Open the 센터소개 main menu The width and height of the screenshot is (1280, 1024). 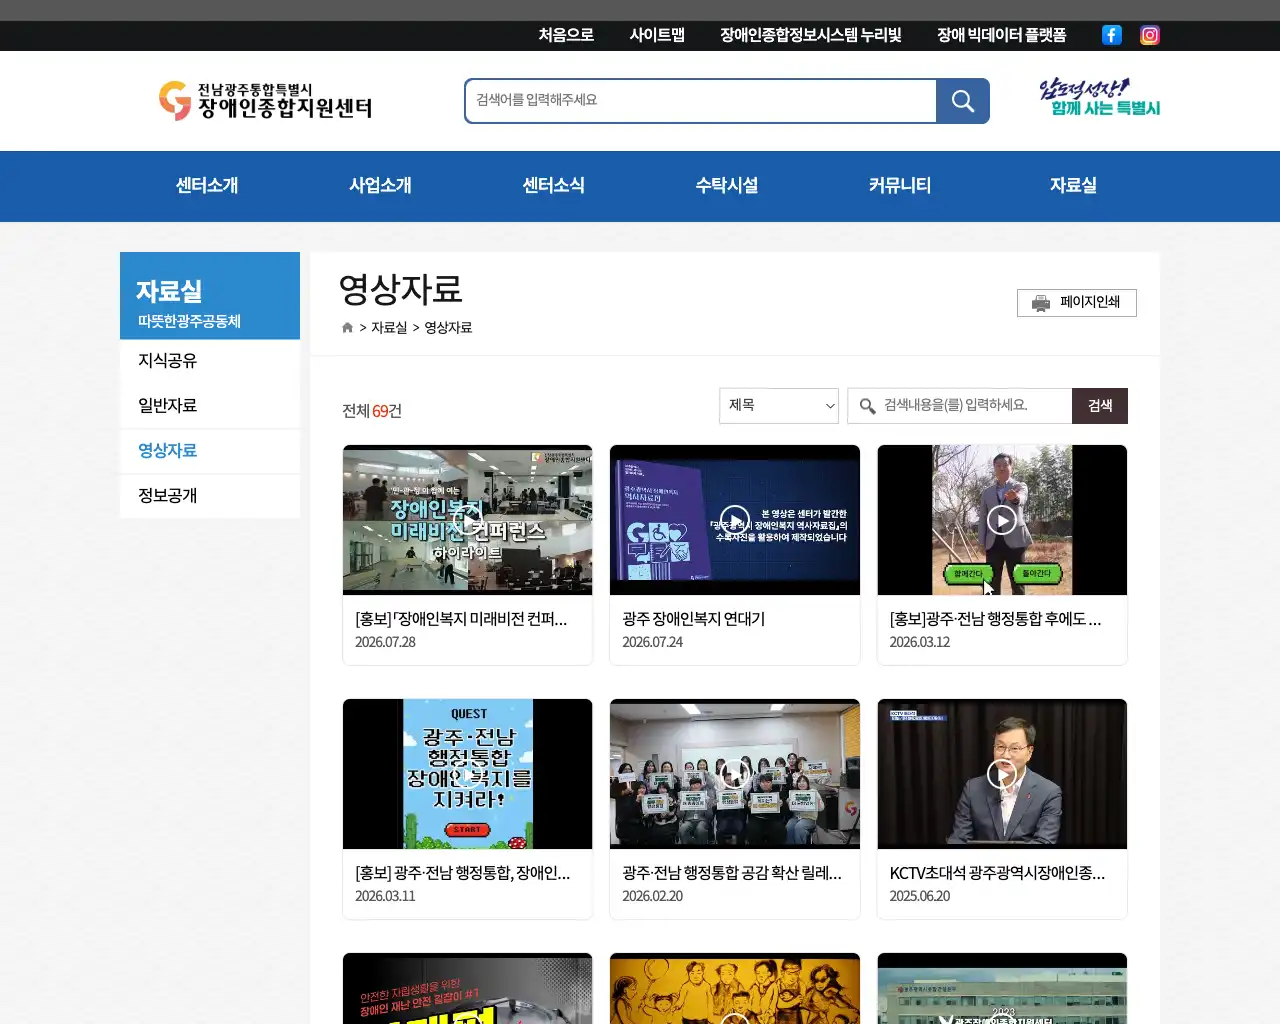207,186
